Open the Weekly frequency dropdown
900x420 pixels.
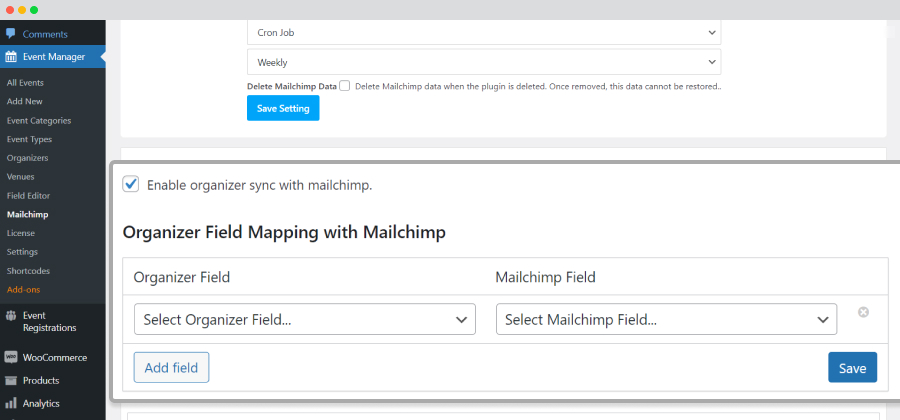pyautogui.click(x=484, y=61)
